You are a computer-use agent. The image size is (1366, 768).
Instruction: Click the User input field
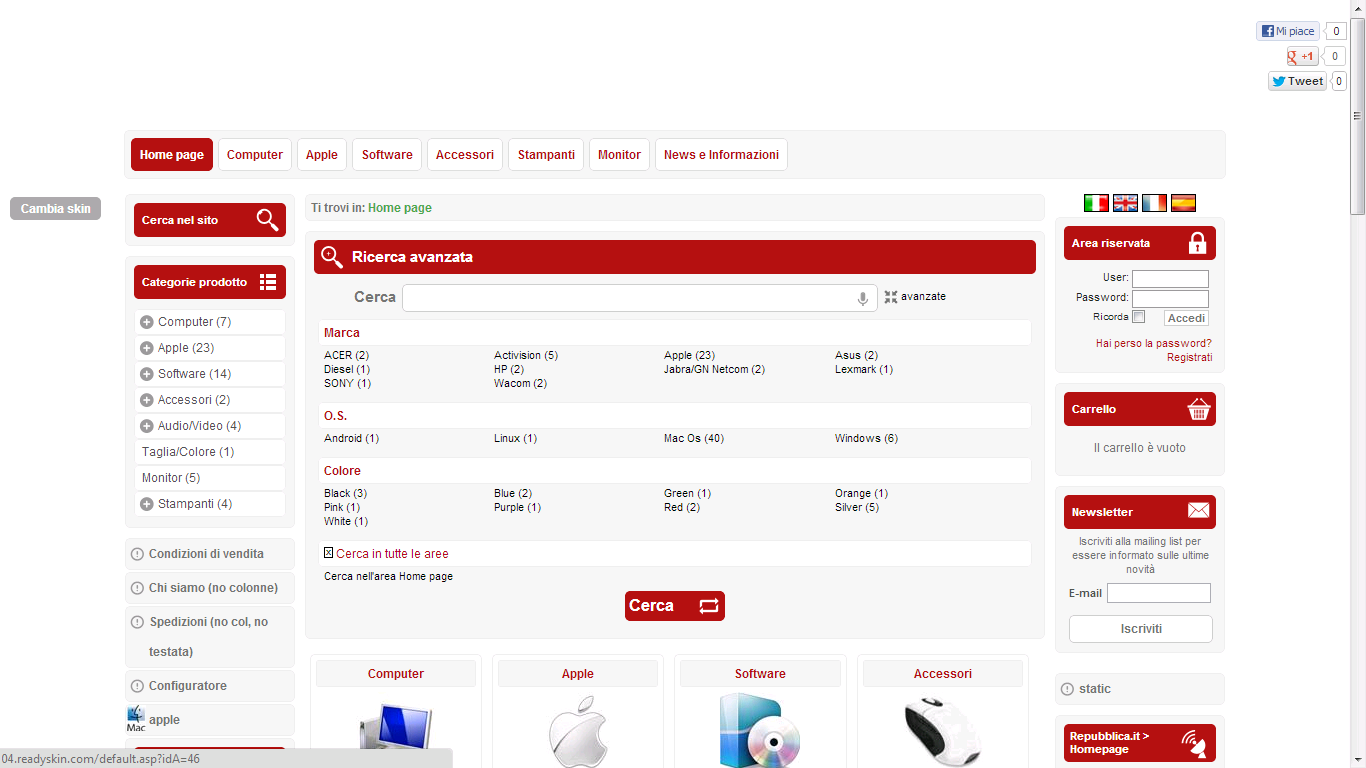(x=1170, y=279)
